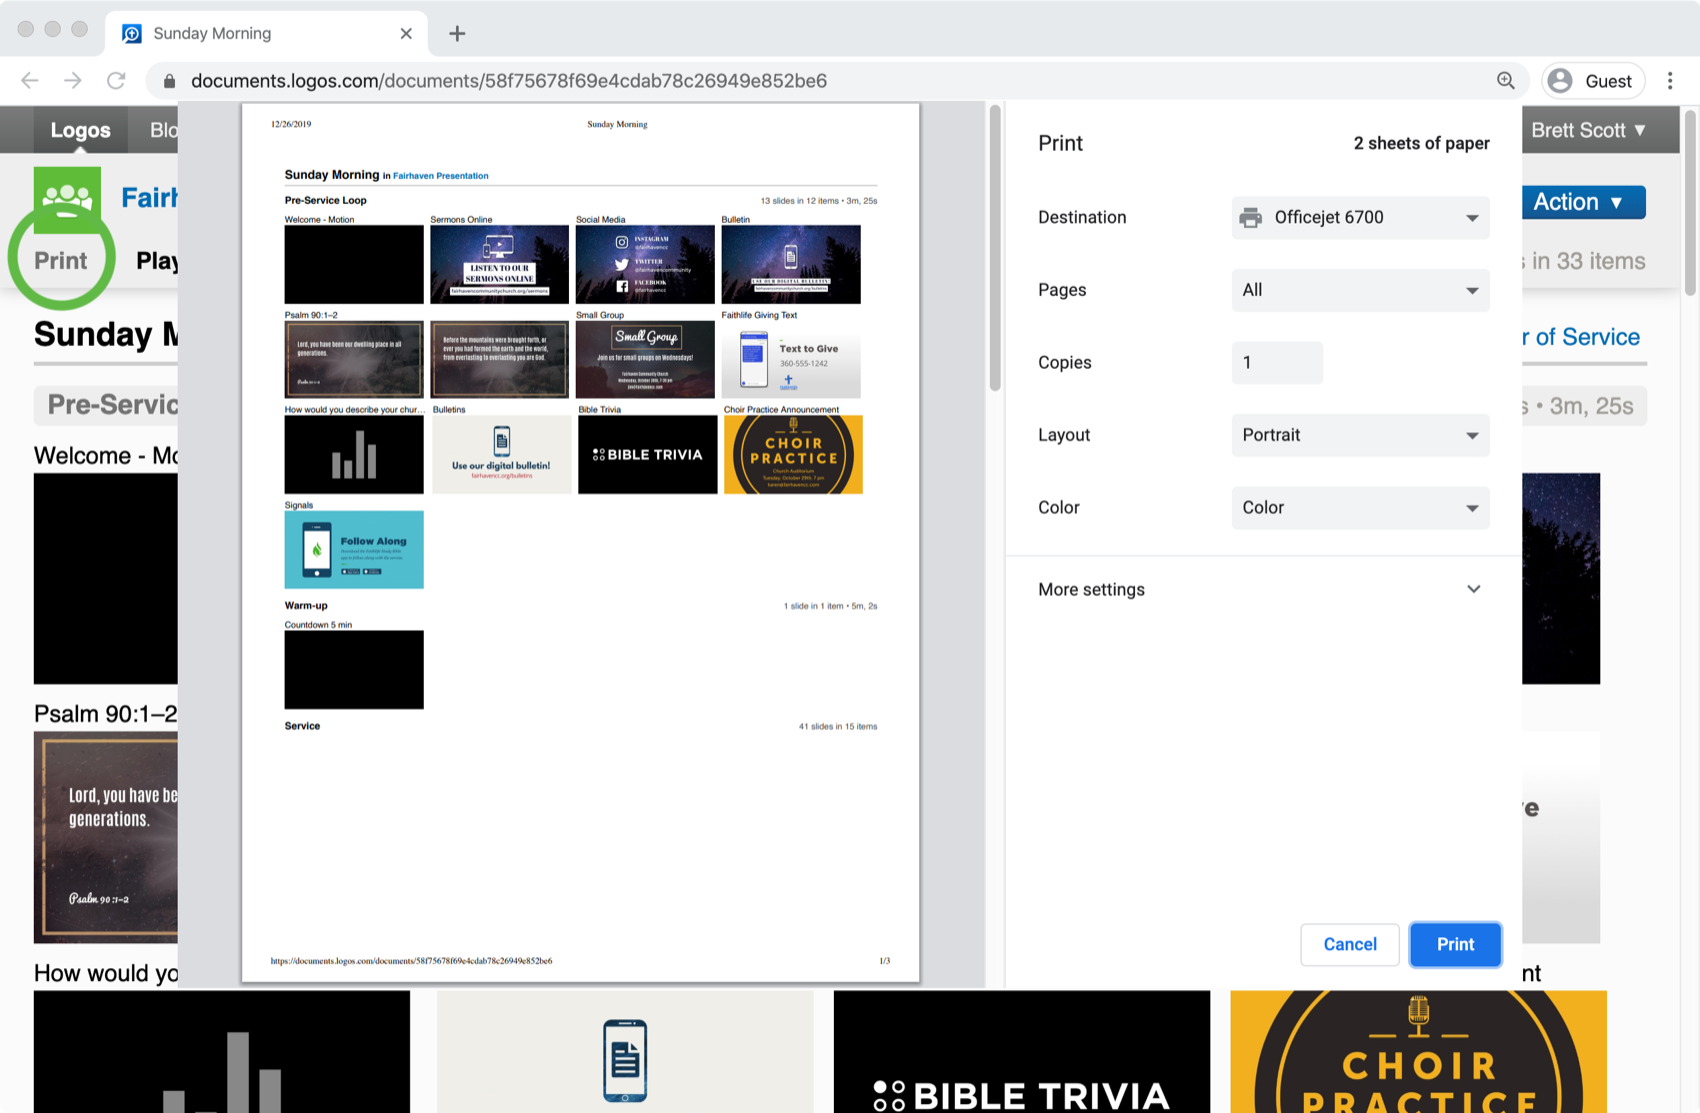Click the blue Print button in dialog

[1455, 944]
